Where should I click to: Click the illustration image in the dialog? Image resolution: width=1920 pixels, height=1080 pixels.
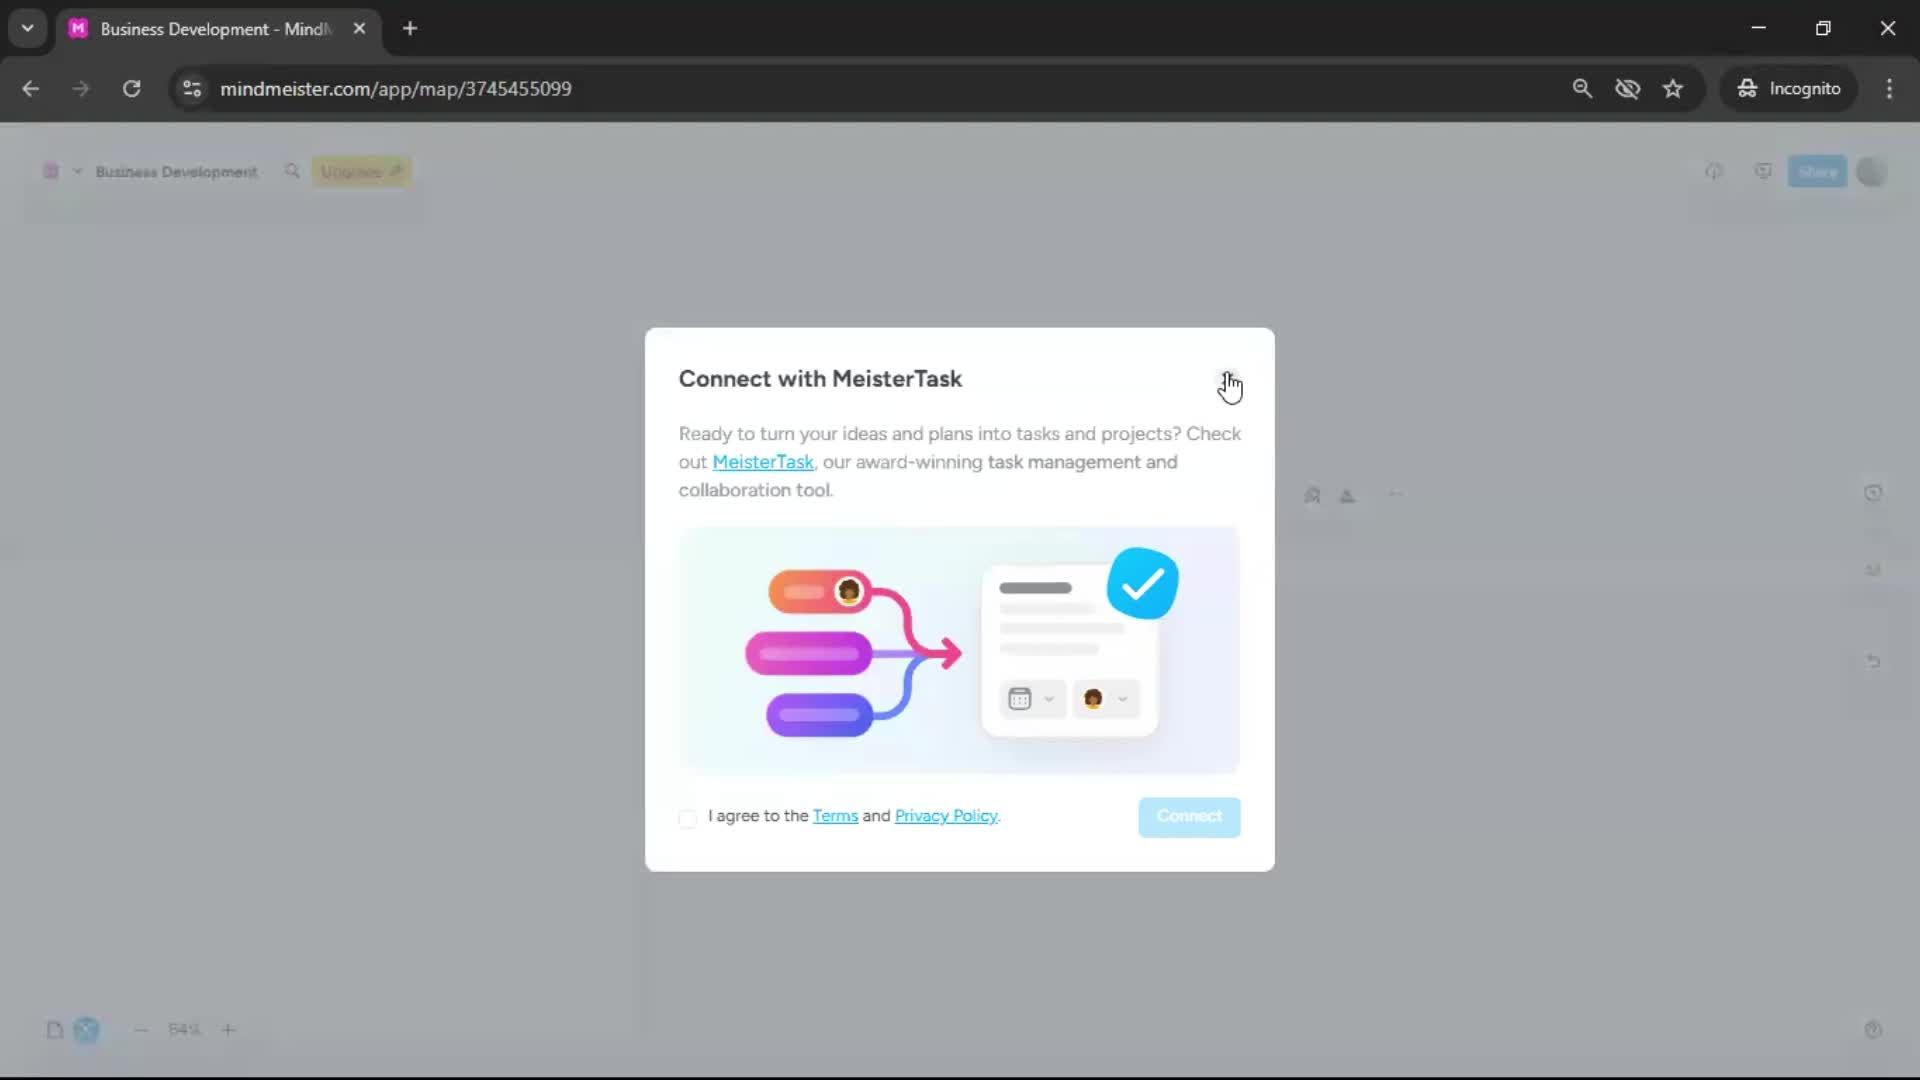tap(959, 650)
